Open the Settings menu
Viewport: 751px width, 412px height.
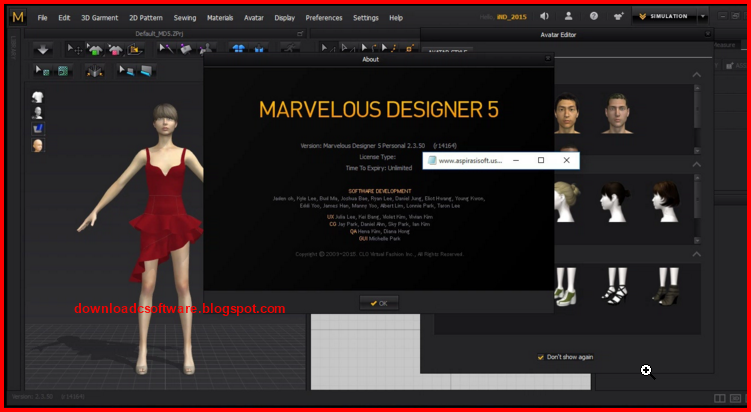(366, 18)
